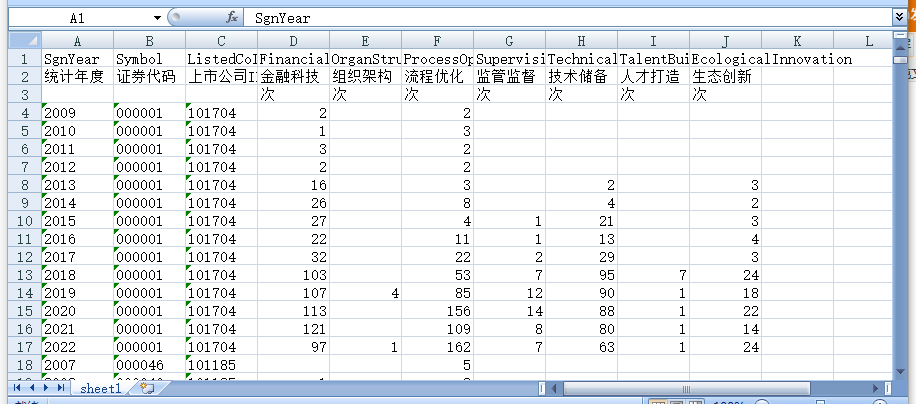Select row 3 header
Image resolution: width=916 pixels, height=404 pixels.
tap(25, 95)
